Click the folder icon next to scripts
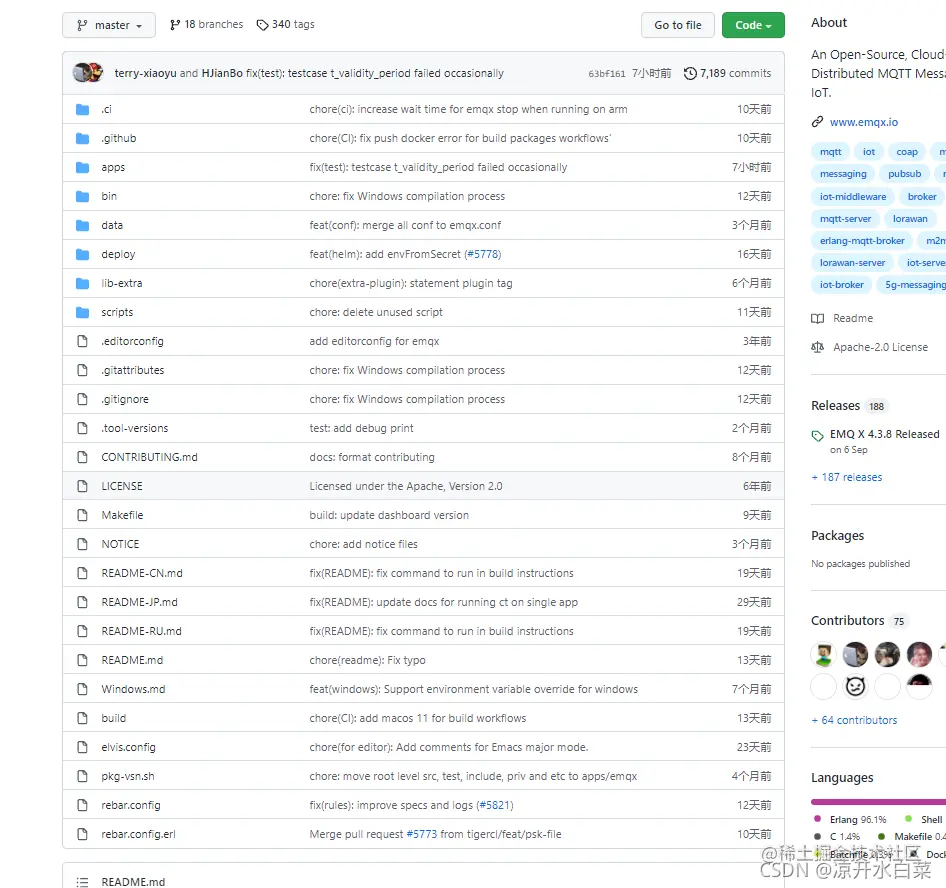The height and width of the screenshot is (888, 946). tap(83, 312)
